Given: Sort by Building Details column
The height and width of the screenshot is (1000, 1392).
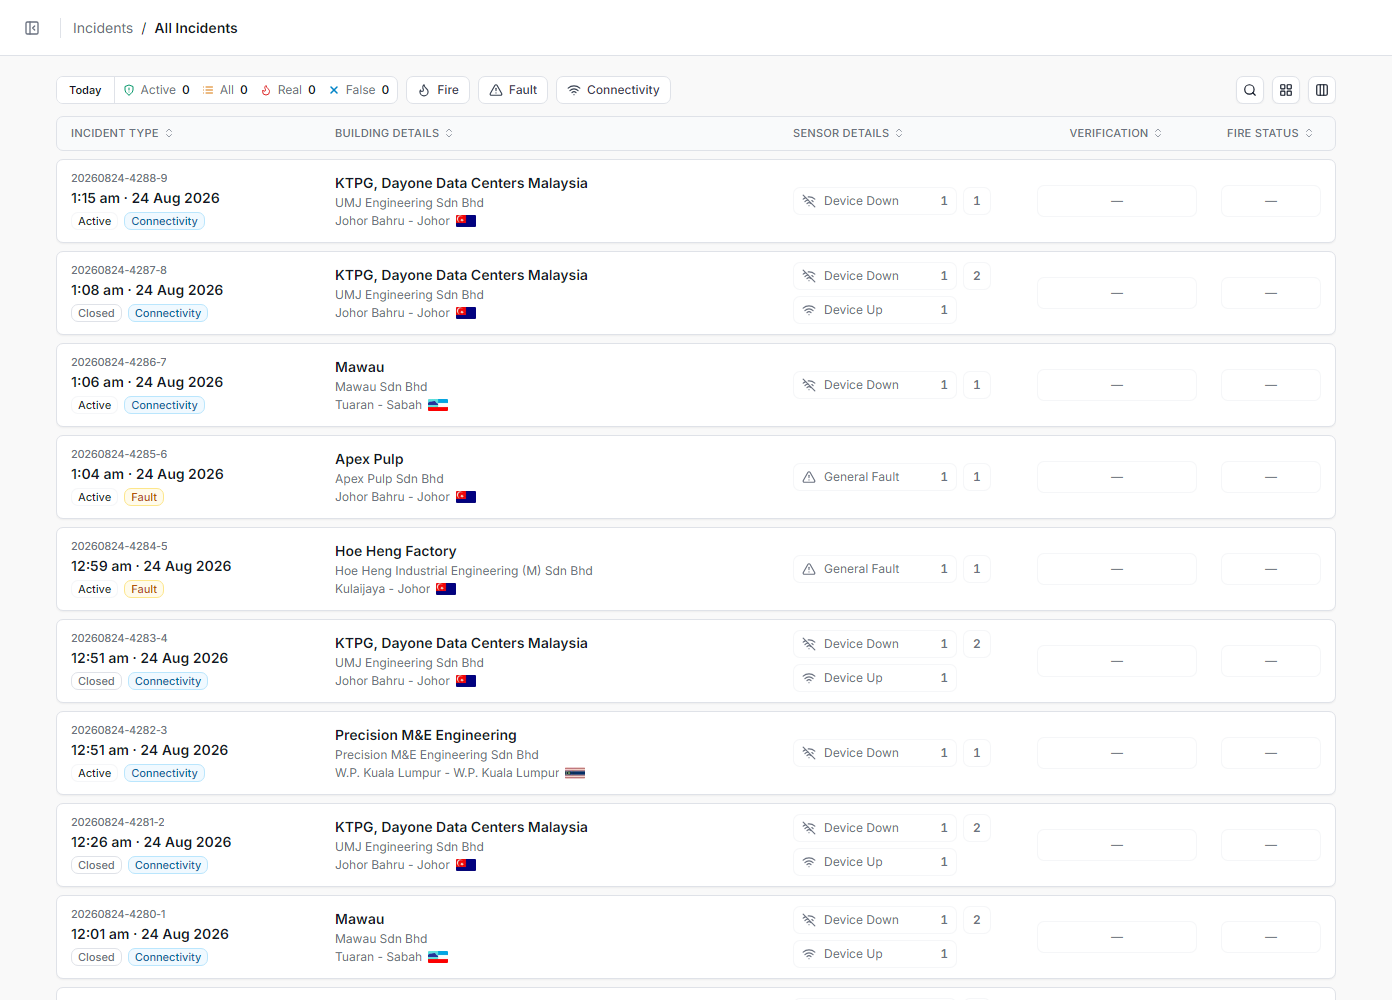Looking at the screenshot, I should pyautogui.click(x=394, y=133).
